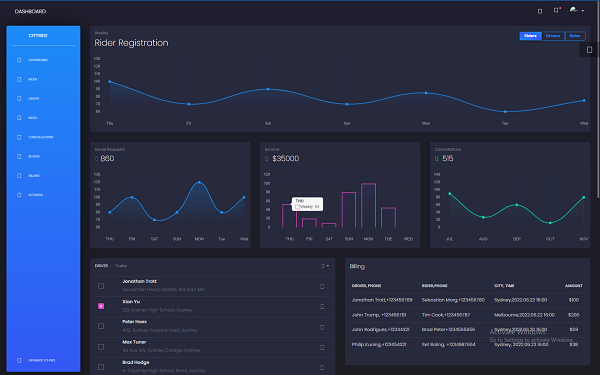Click the Philip Kuning driver cell in Billing
600x375 pixels.
tap(379, 344)
